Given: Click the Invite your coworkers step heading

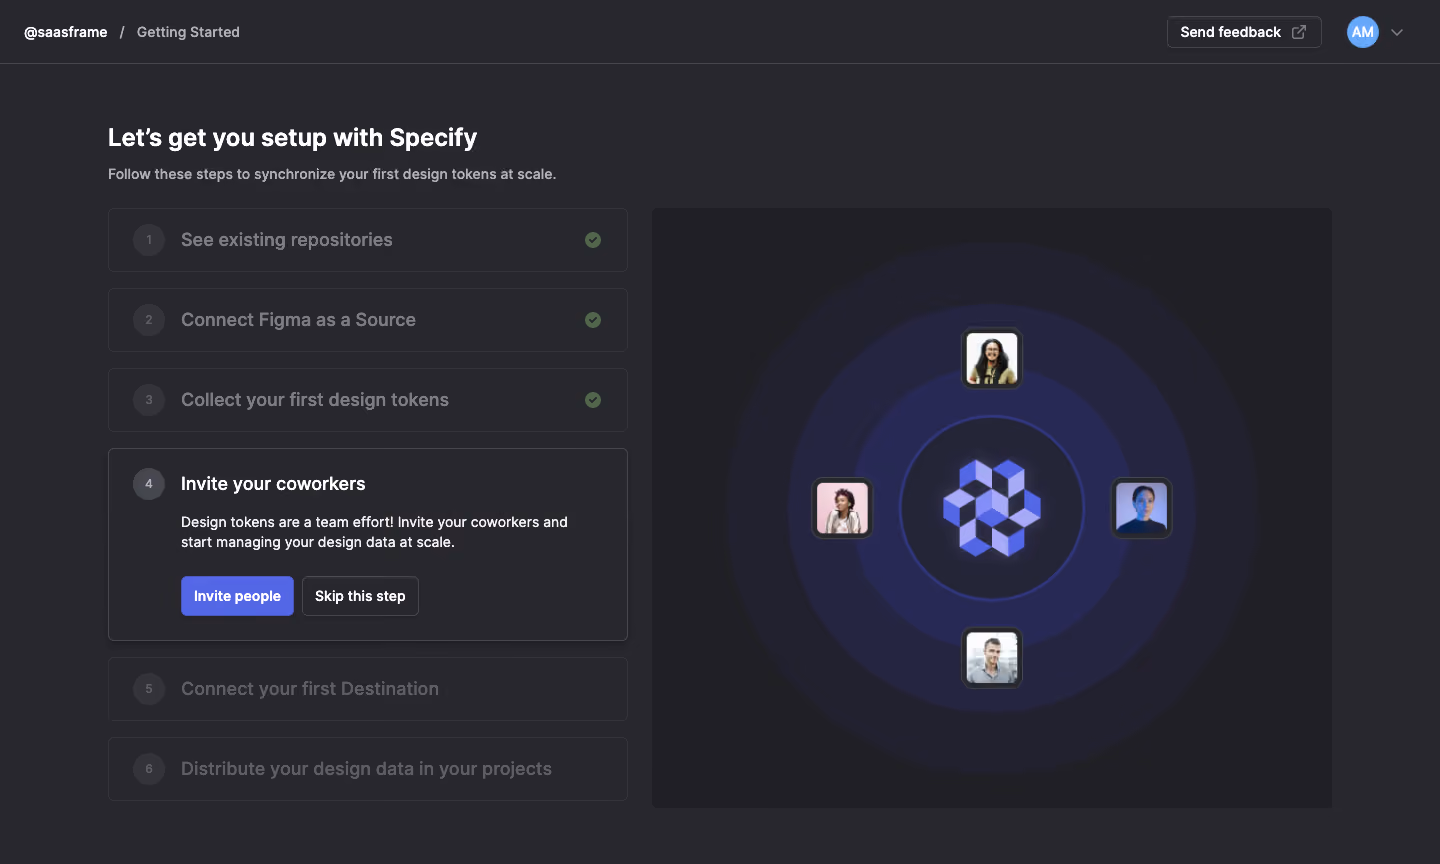Looking at the screenshot, I should coord(273,484).
